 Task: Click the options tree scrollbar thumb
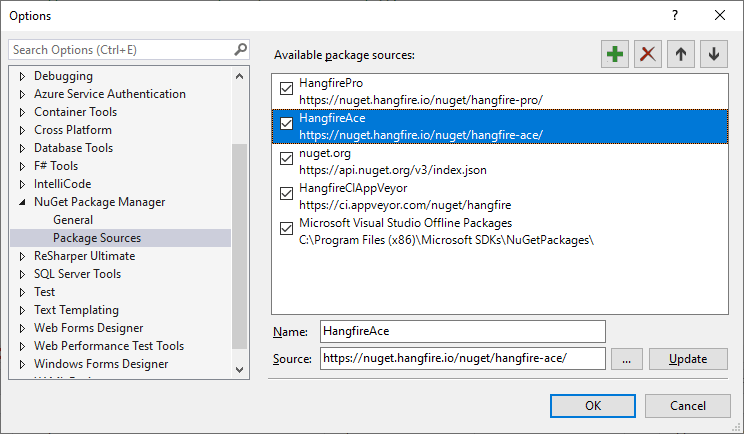(x=240, y=246)
